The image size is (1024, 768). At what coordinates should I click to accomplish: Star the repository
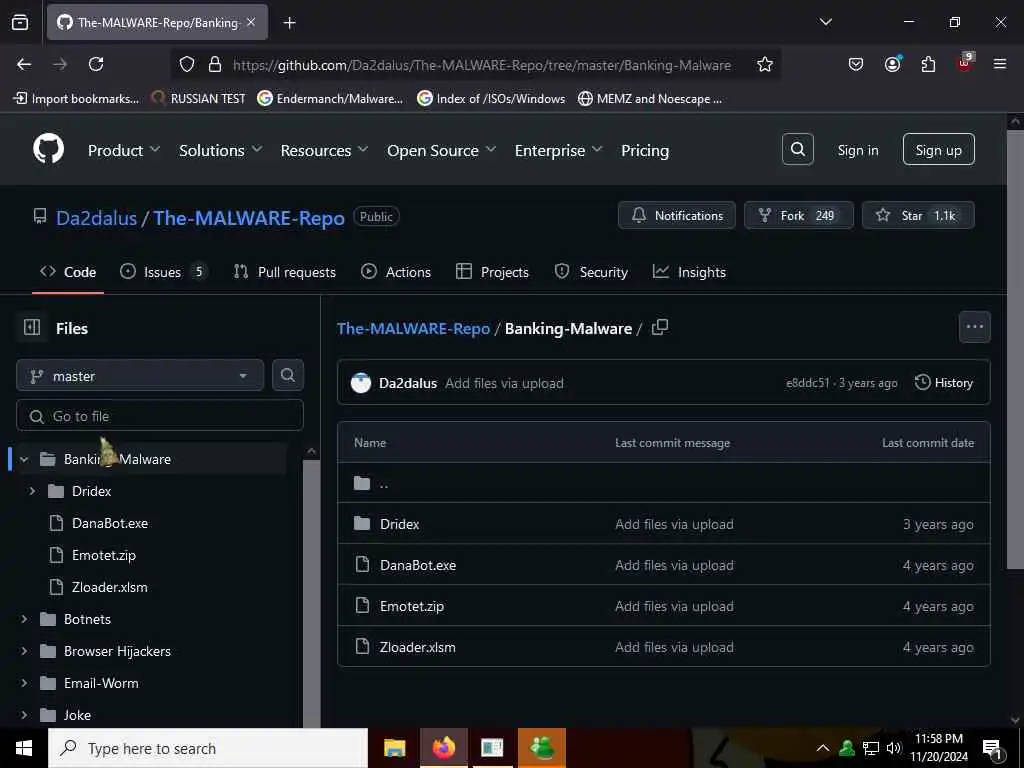(x=918, y=215)
